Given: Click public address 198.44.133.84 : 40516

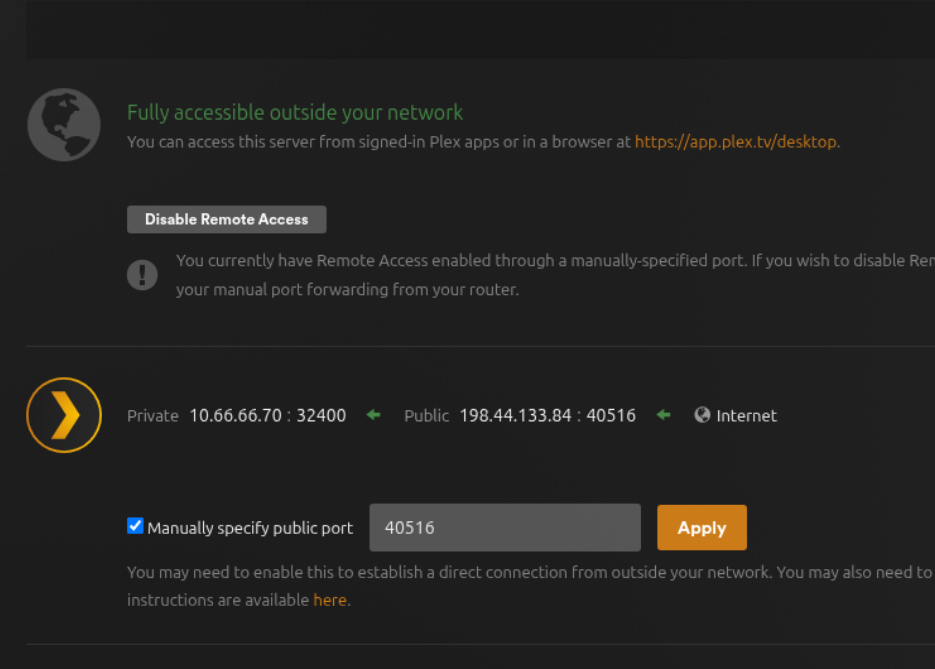Looking at the screenshot, I should [x=547, y=415].
